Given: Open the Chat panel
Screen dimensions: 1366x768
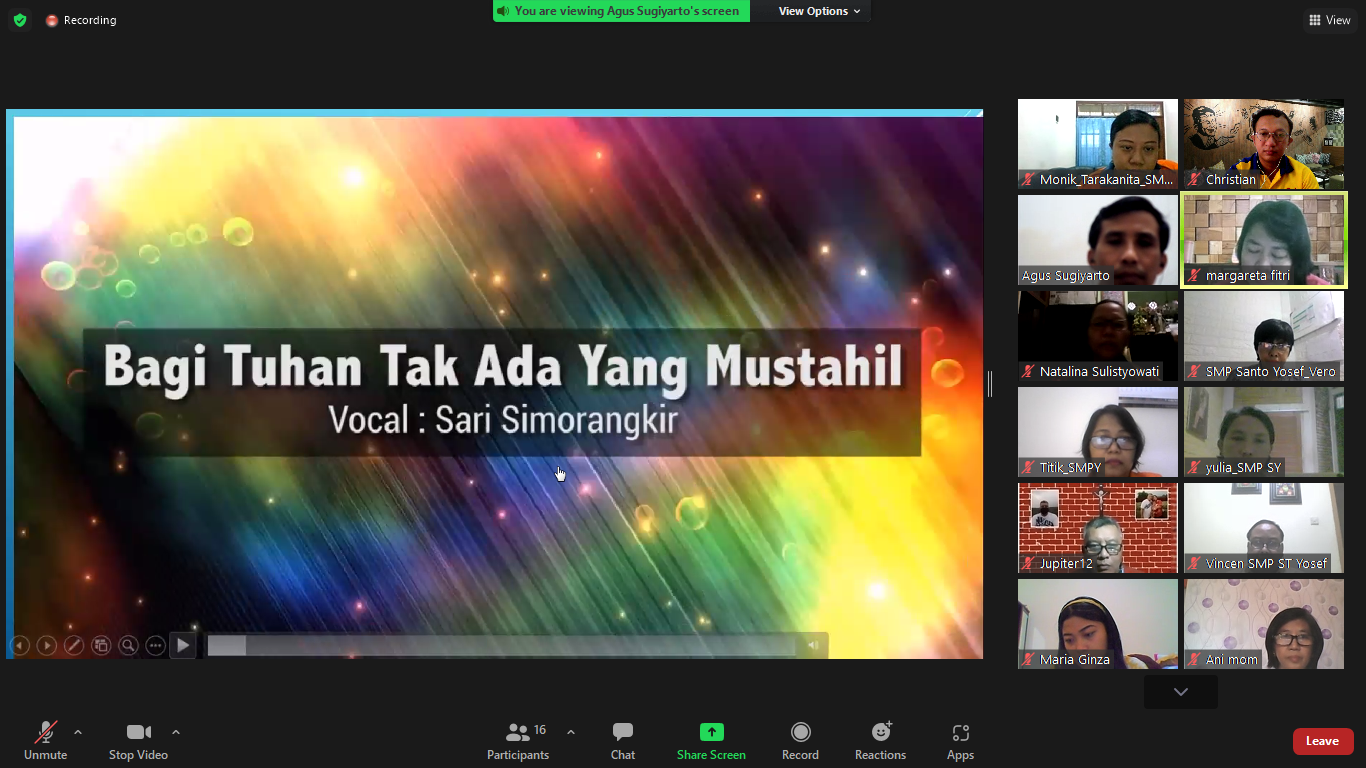Looking at the screenshot, I should (x=623, y=741).
